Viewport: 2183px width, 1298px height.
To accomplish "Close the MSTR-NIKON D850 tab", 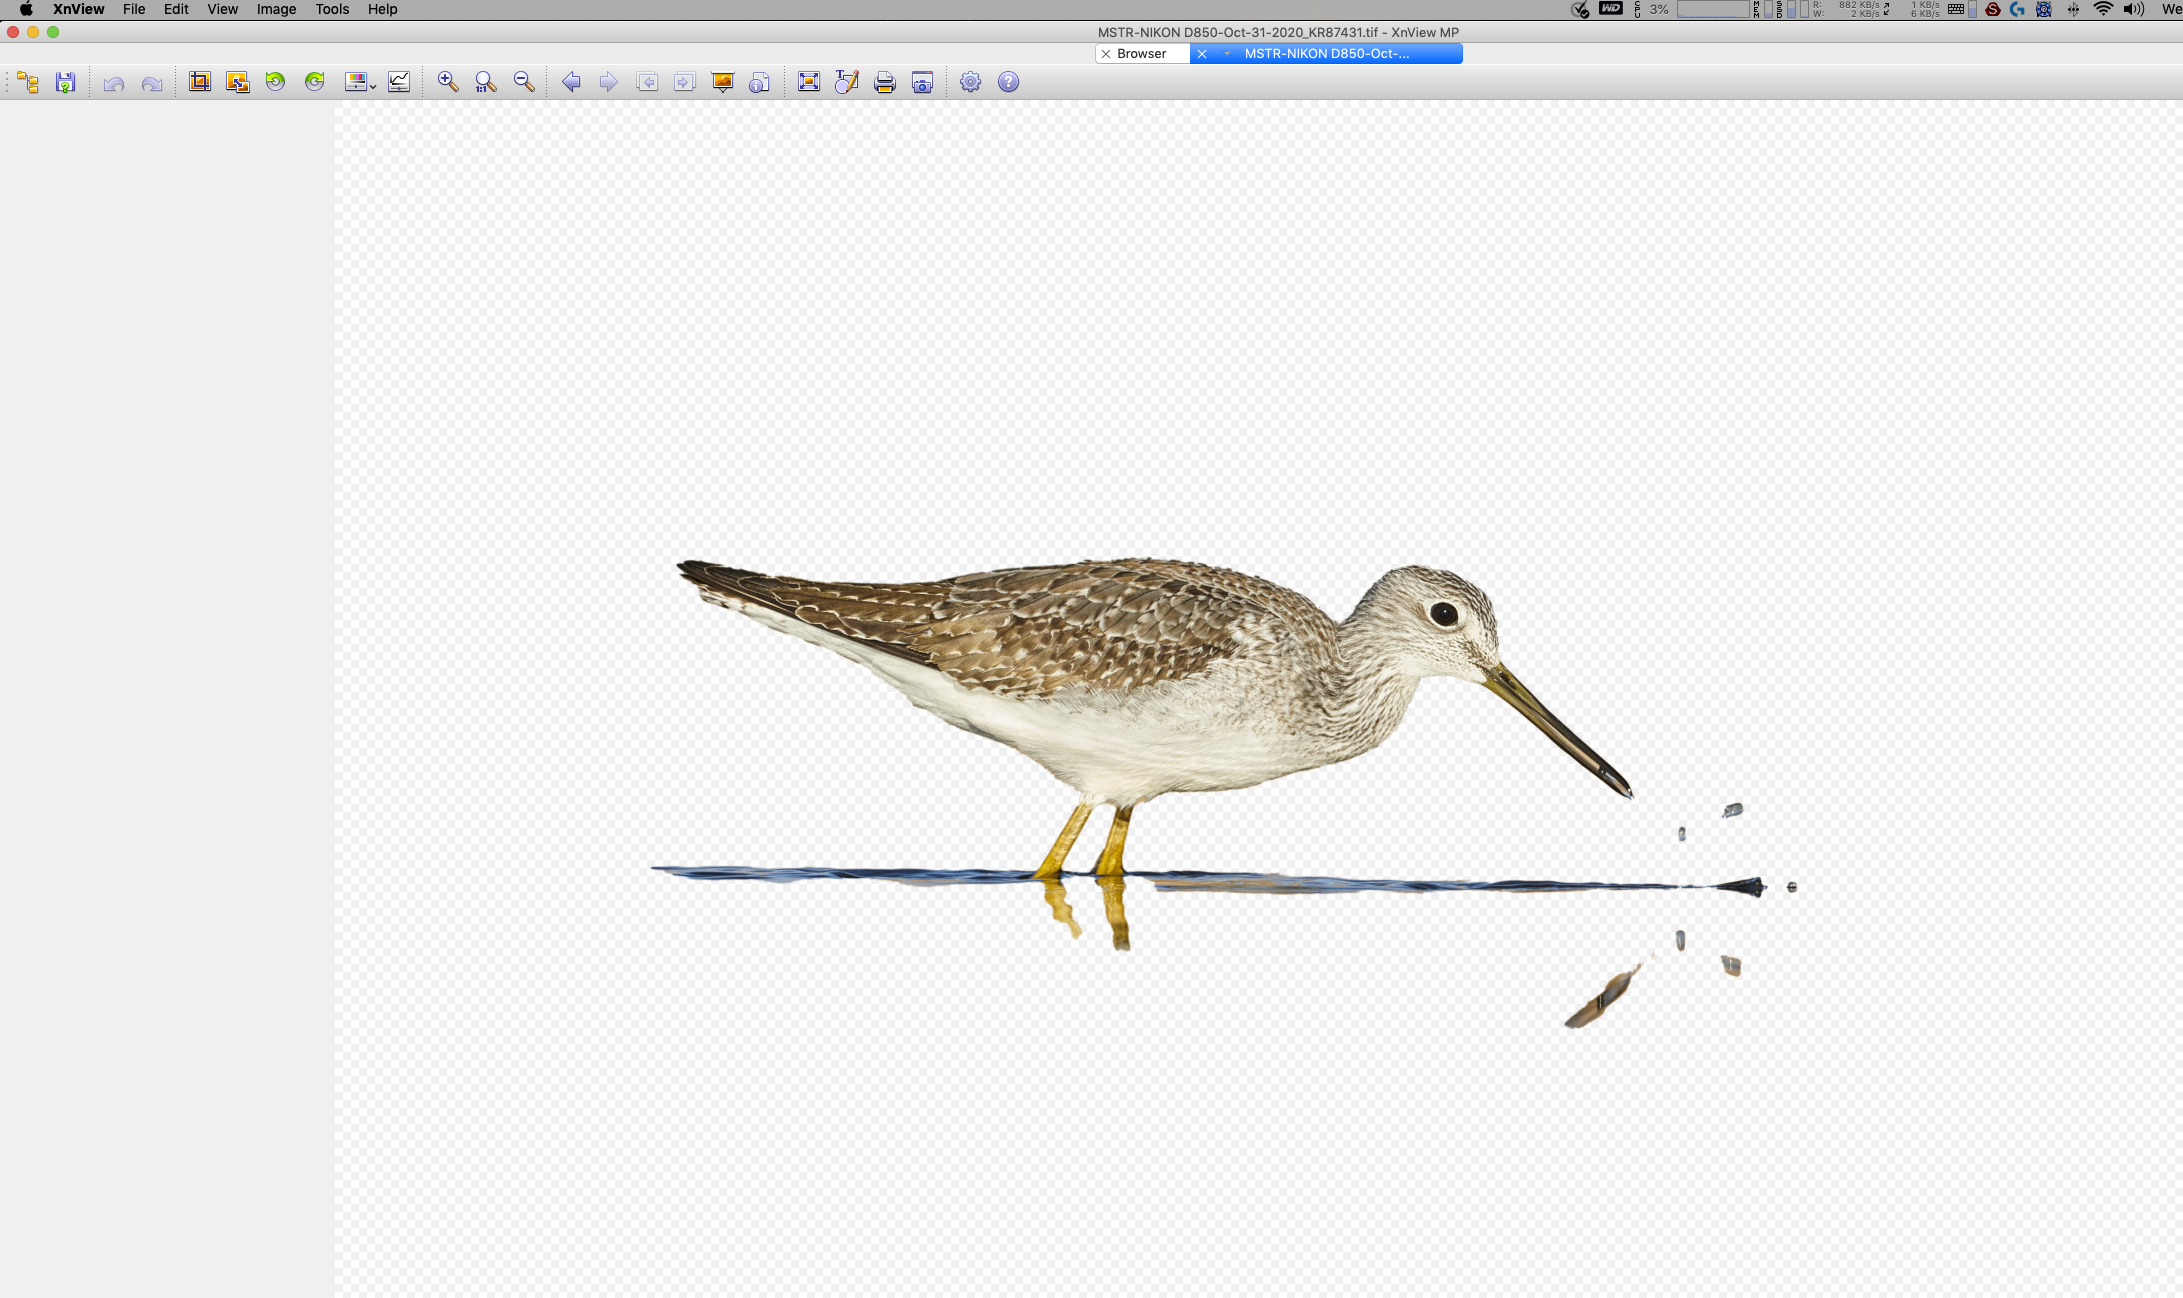I will (x=1202, y=54).
